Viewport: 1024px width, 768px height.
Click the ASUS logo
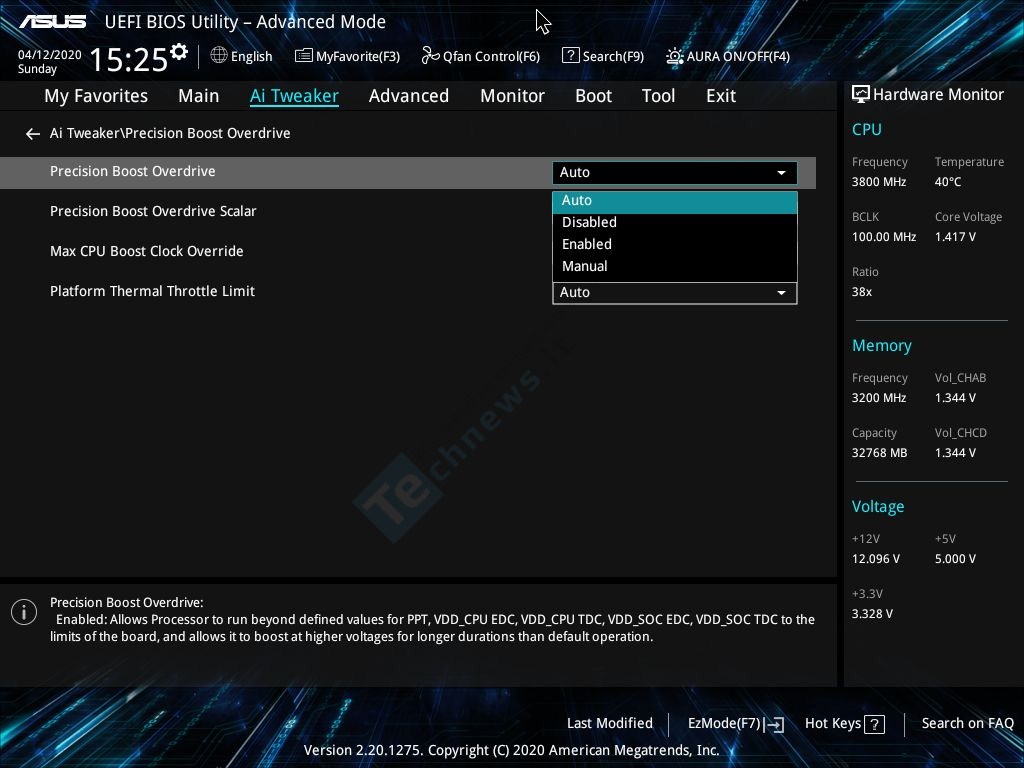point(52,22)
